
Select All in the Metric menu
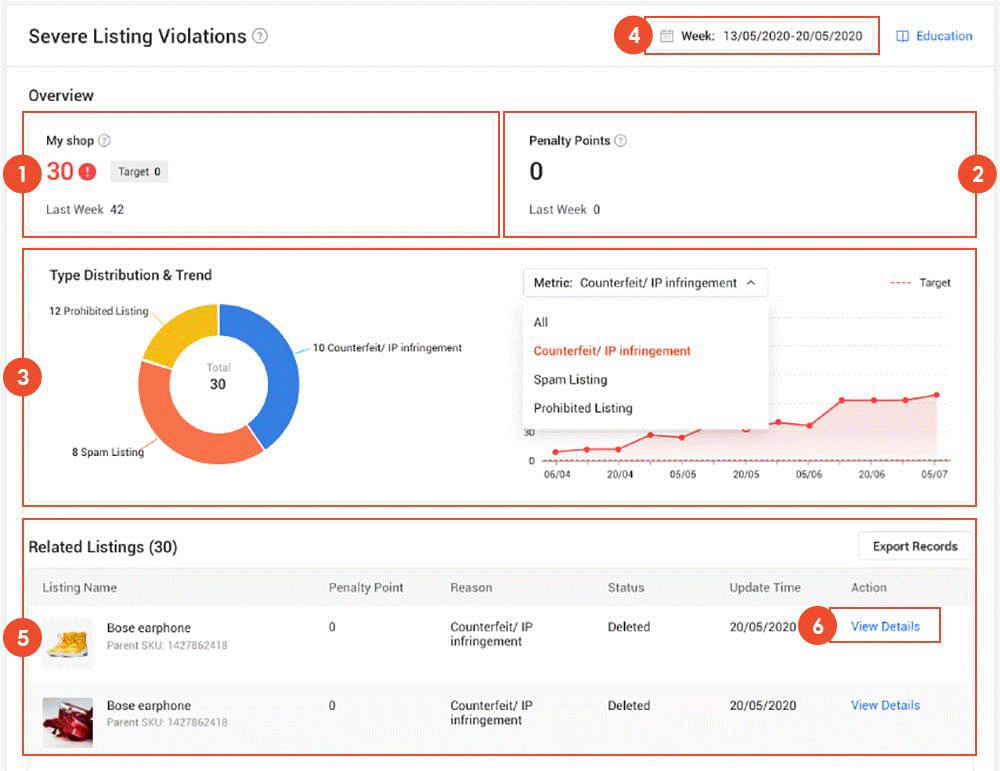(x=541, y=322)
